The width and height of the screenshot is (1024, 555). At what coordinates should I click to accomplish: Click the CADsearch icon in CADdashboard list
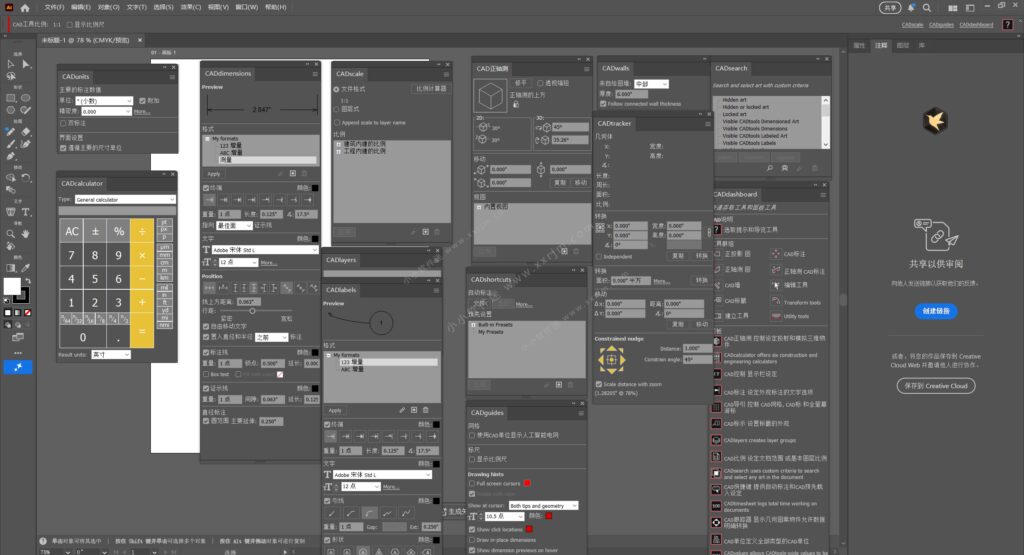tap(716, 473)
